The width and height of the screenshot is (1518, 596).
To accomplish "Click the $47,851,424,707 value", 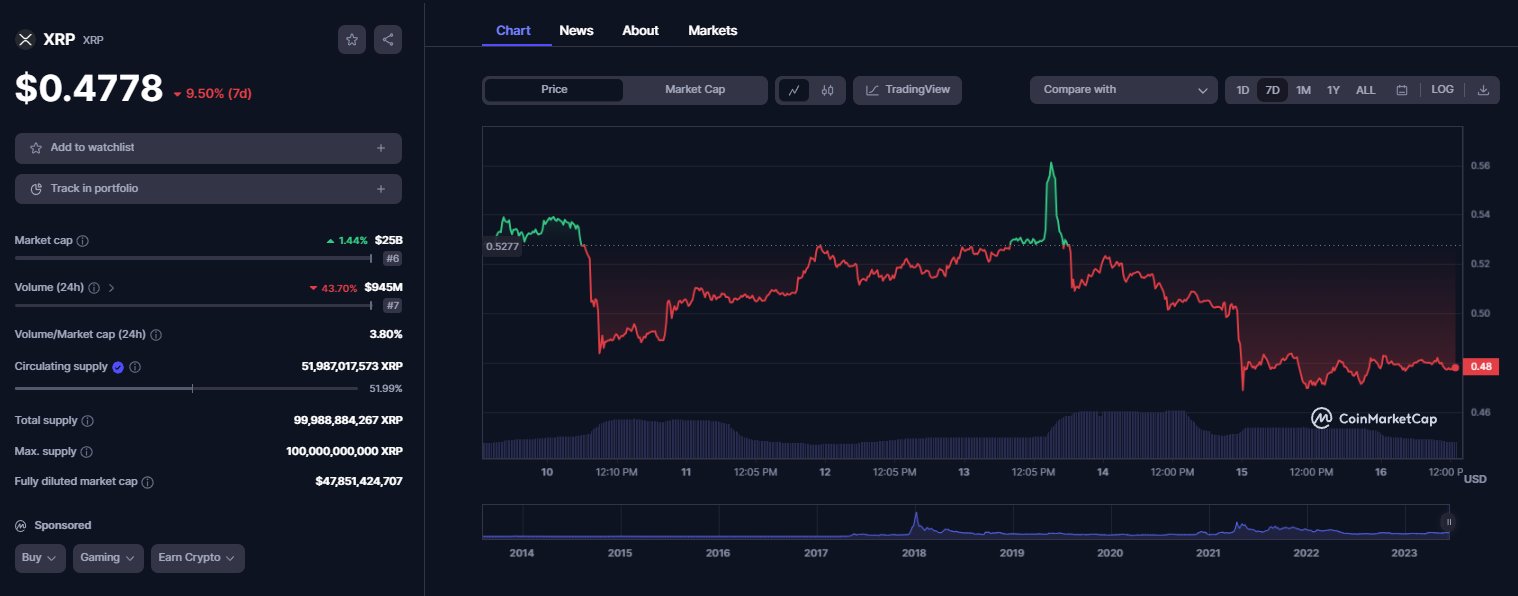I will [359, 482].
